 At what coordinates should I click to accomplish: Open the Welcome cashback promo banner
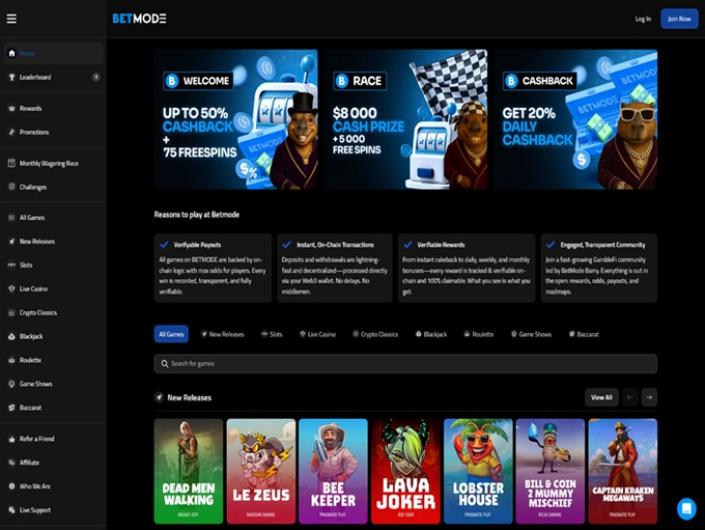(236, 119)
